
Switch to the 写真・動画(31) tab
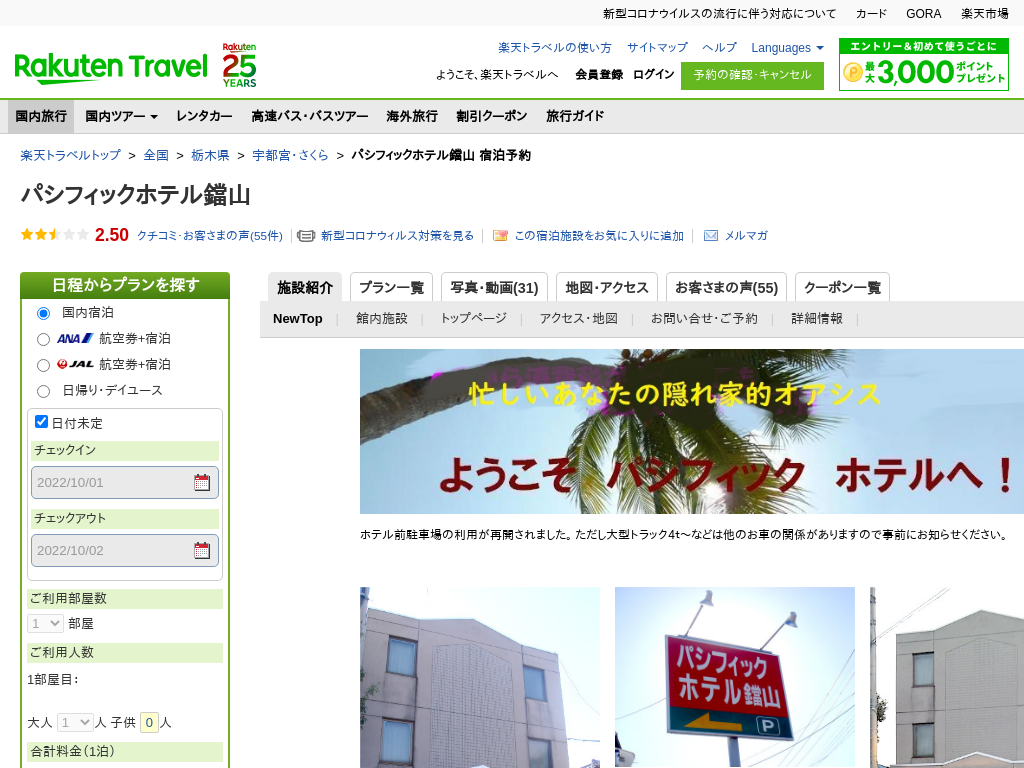pyautogui.click(x=494, y=287)
